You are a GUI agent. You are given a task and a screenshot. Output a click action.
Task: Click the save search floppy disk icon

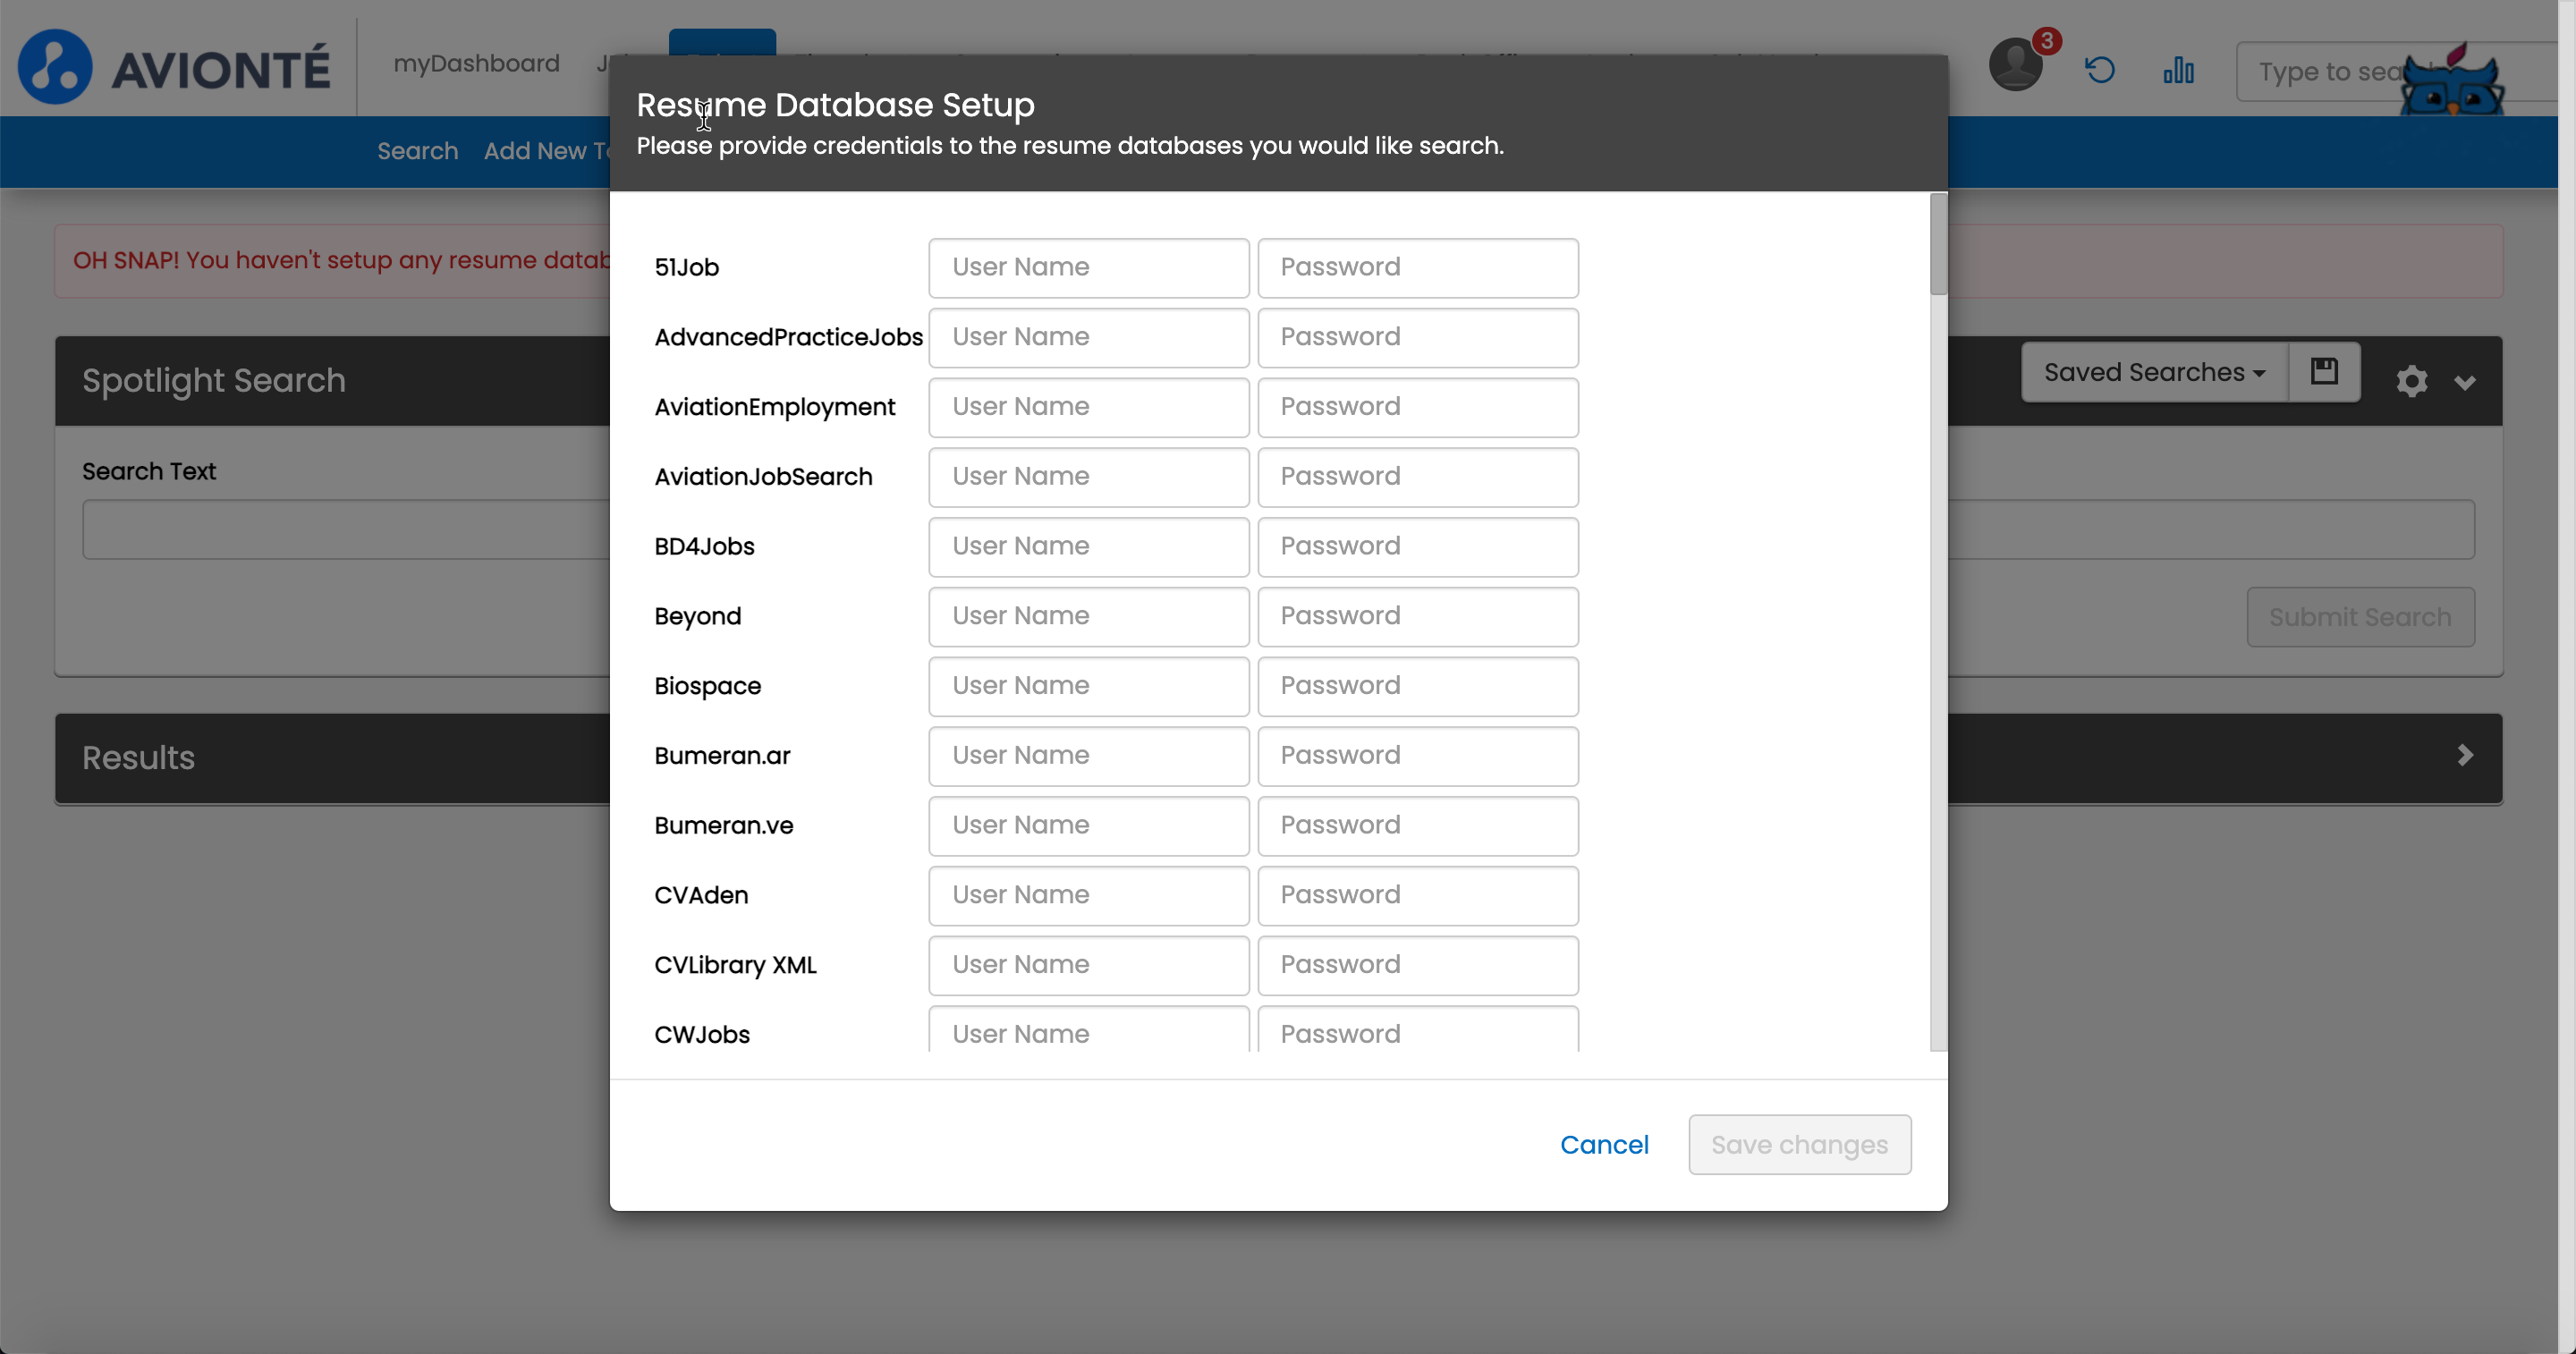[x=2324, y=372]
